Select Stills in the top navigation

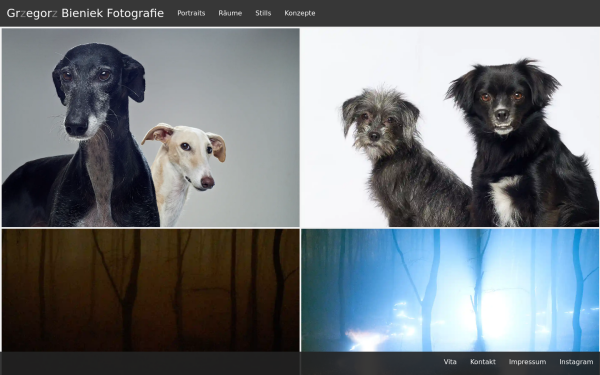(x=263, y=13)
